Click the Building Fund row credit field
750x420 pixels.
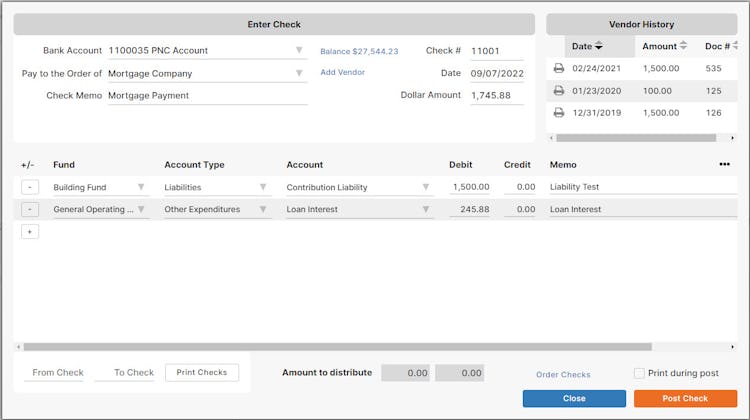pos(519,187)
